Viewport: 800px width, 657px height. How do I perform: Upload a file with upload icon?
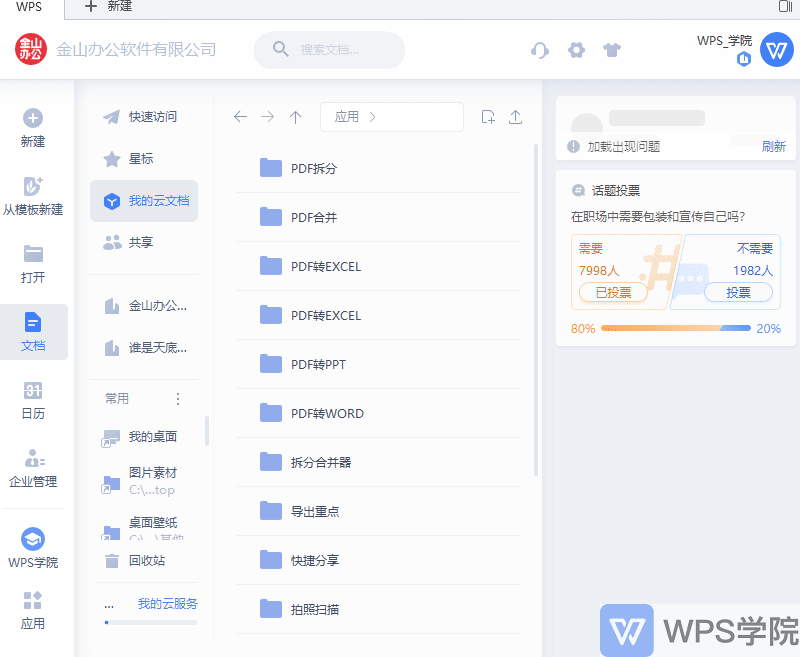(515, 117)
